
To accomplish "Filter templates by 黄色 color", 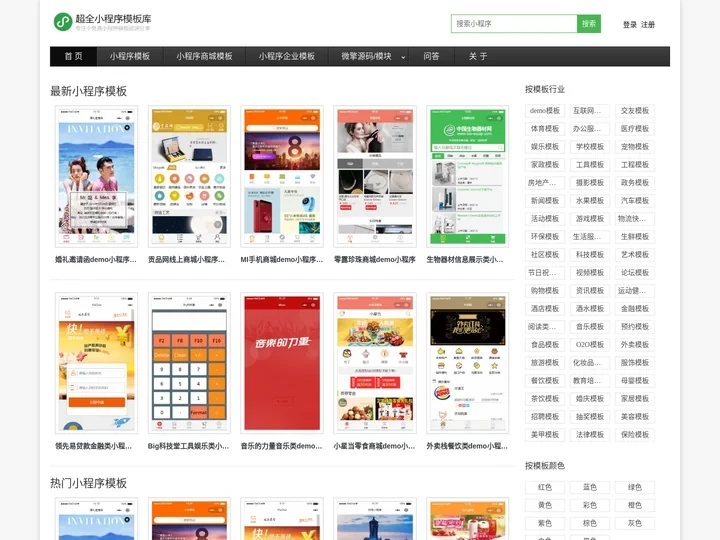I will pyautogui.click(x=545, y=505).
